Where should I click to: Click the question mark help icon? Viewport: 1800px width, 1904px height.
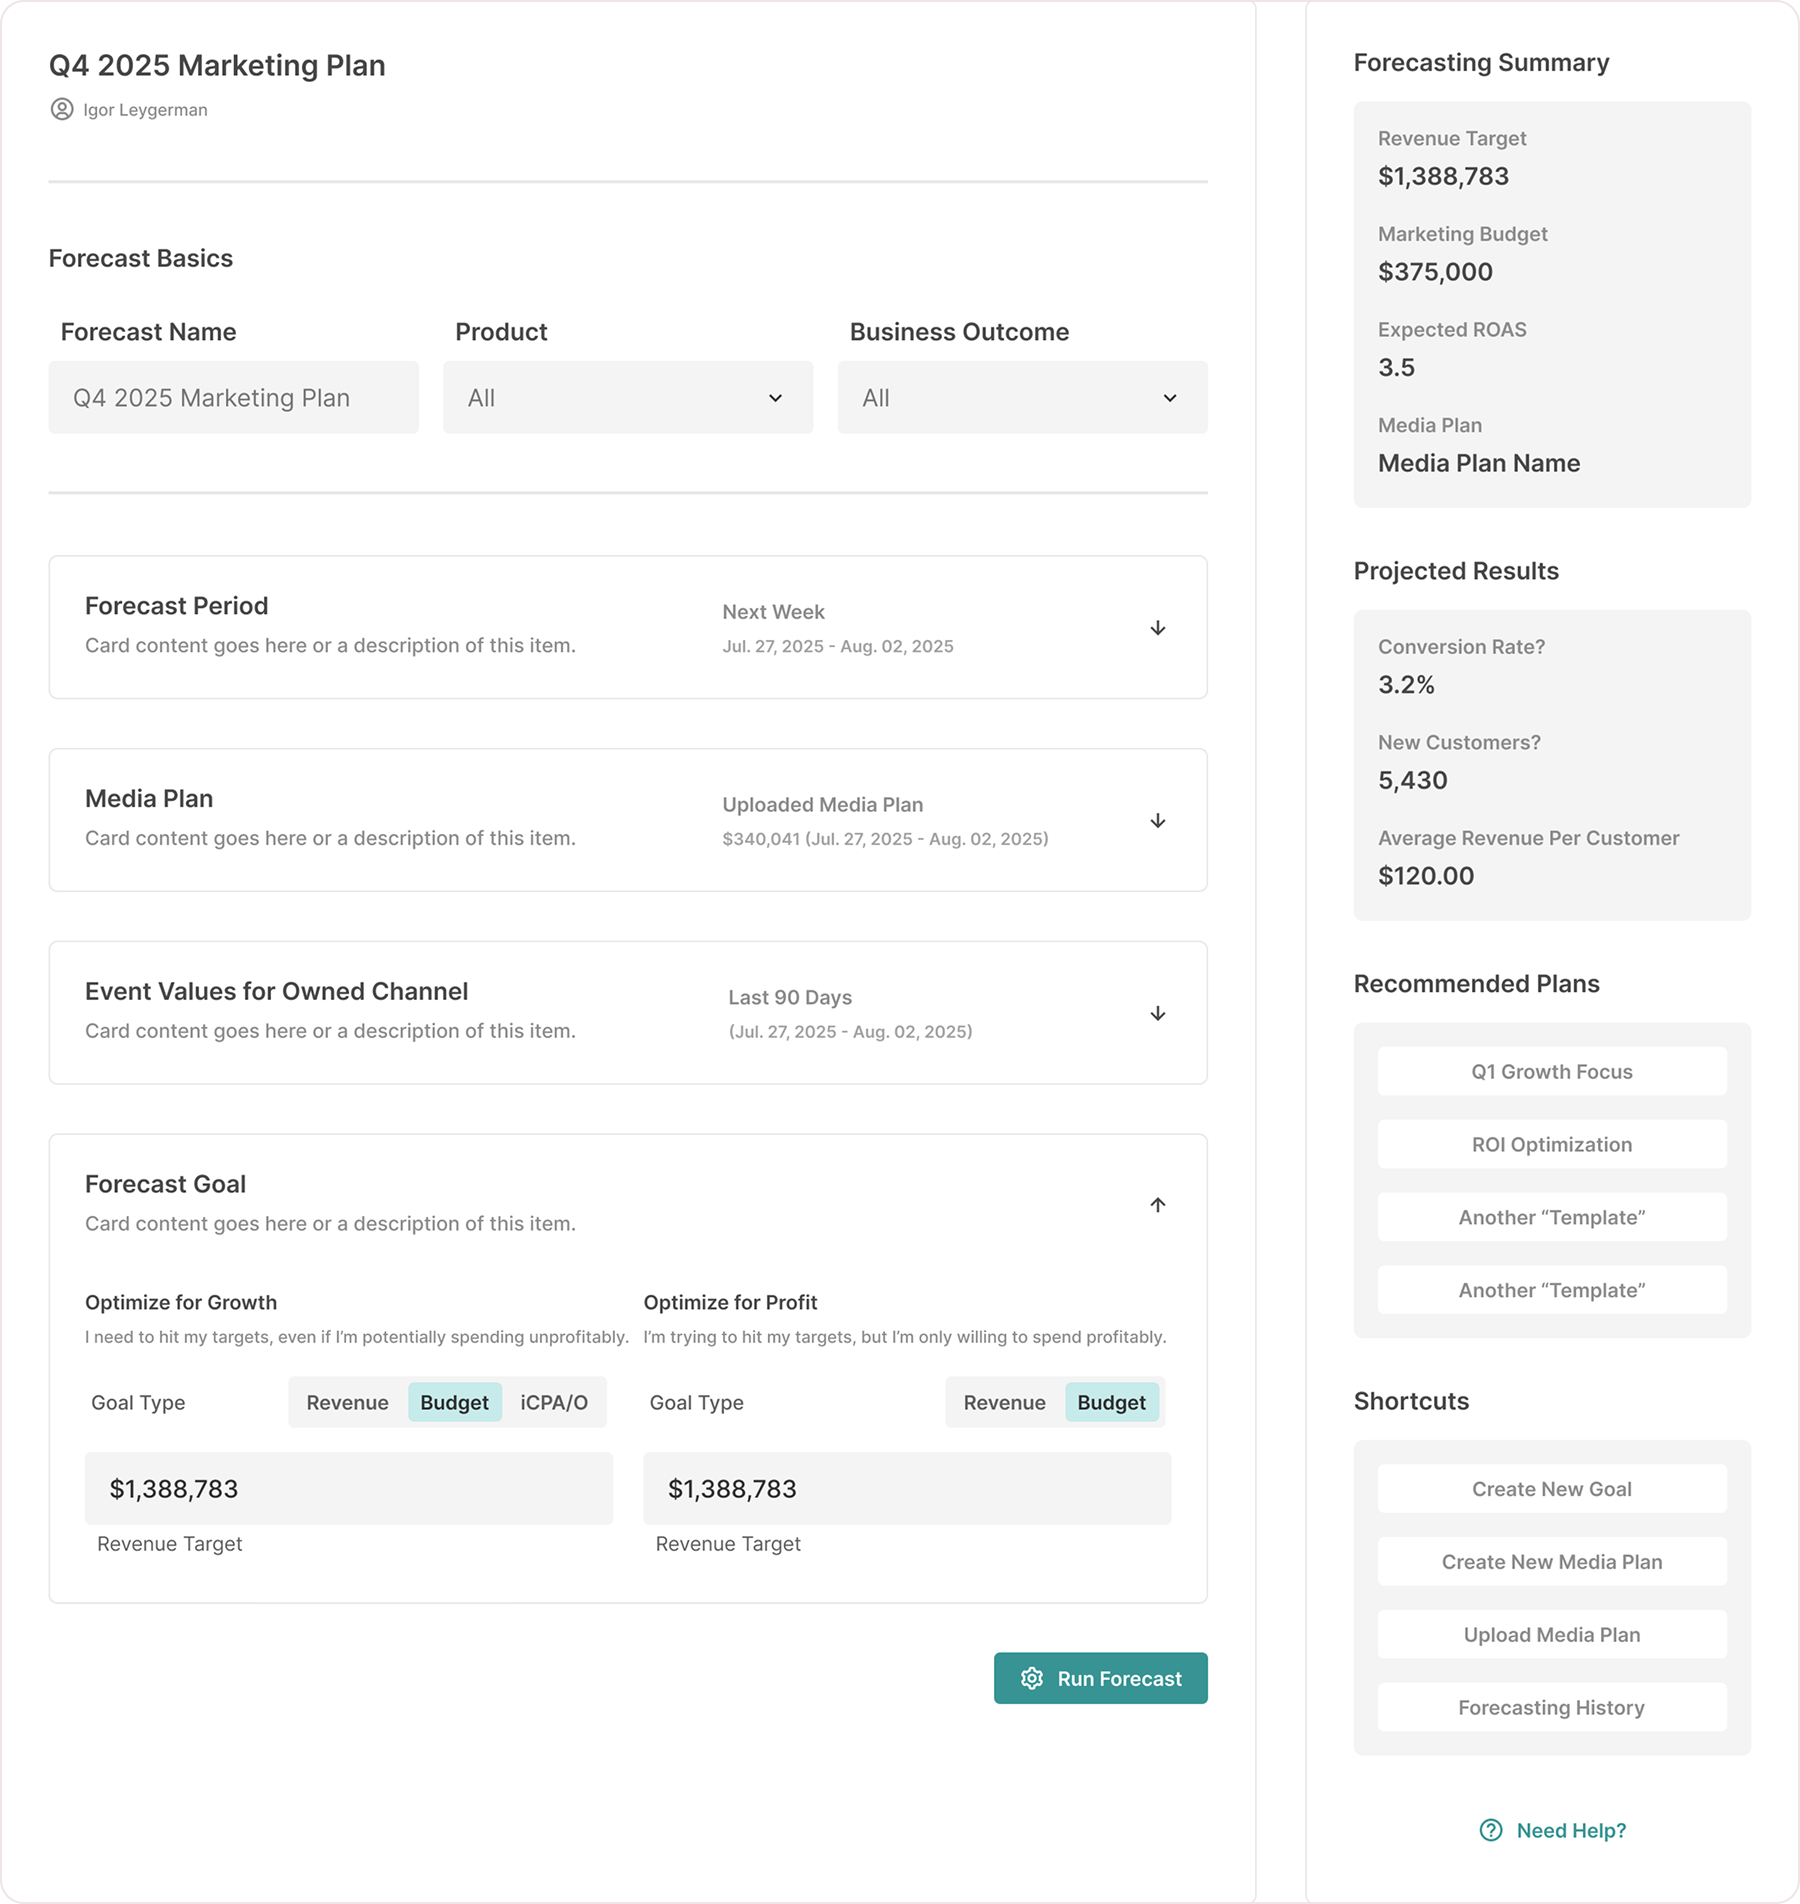pos(1490,1830)
